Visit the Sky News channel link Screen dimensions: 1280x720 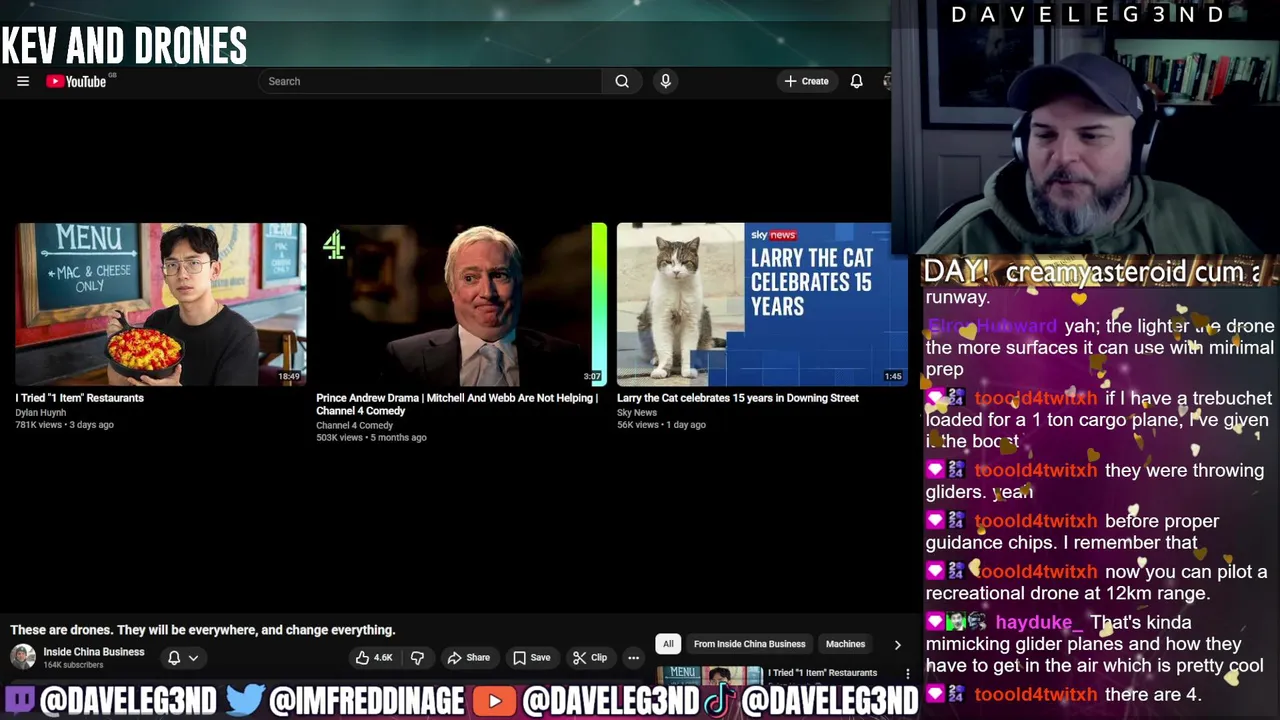click(x=637, y=412)
